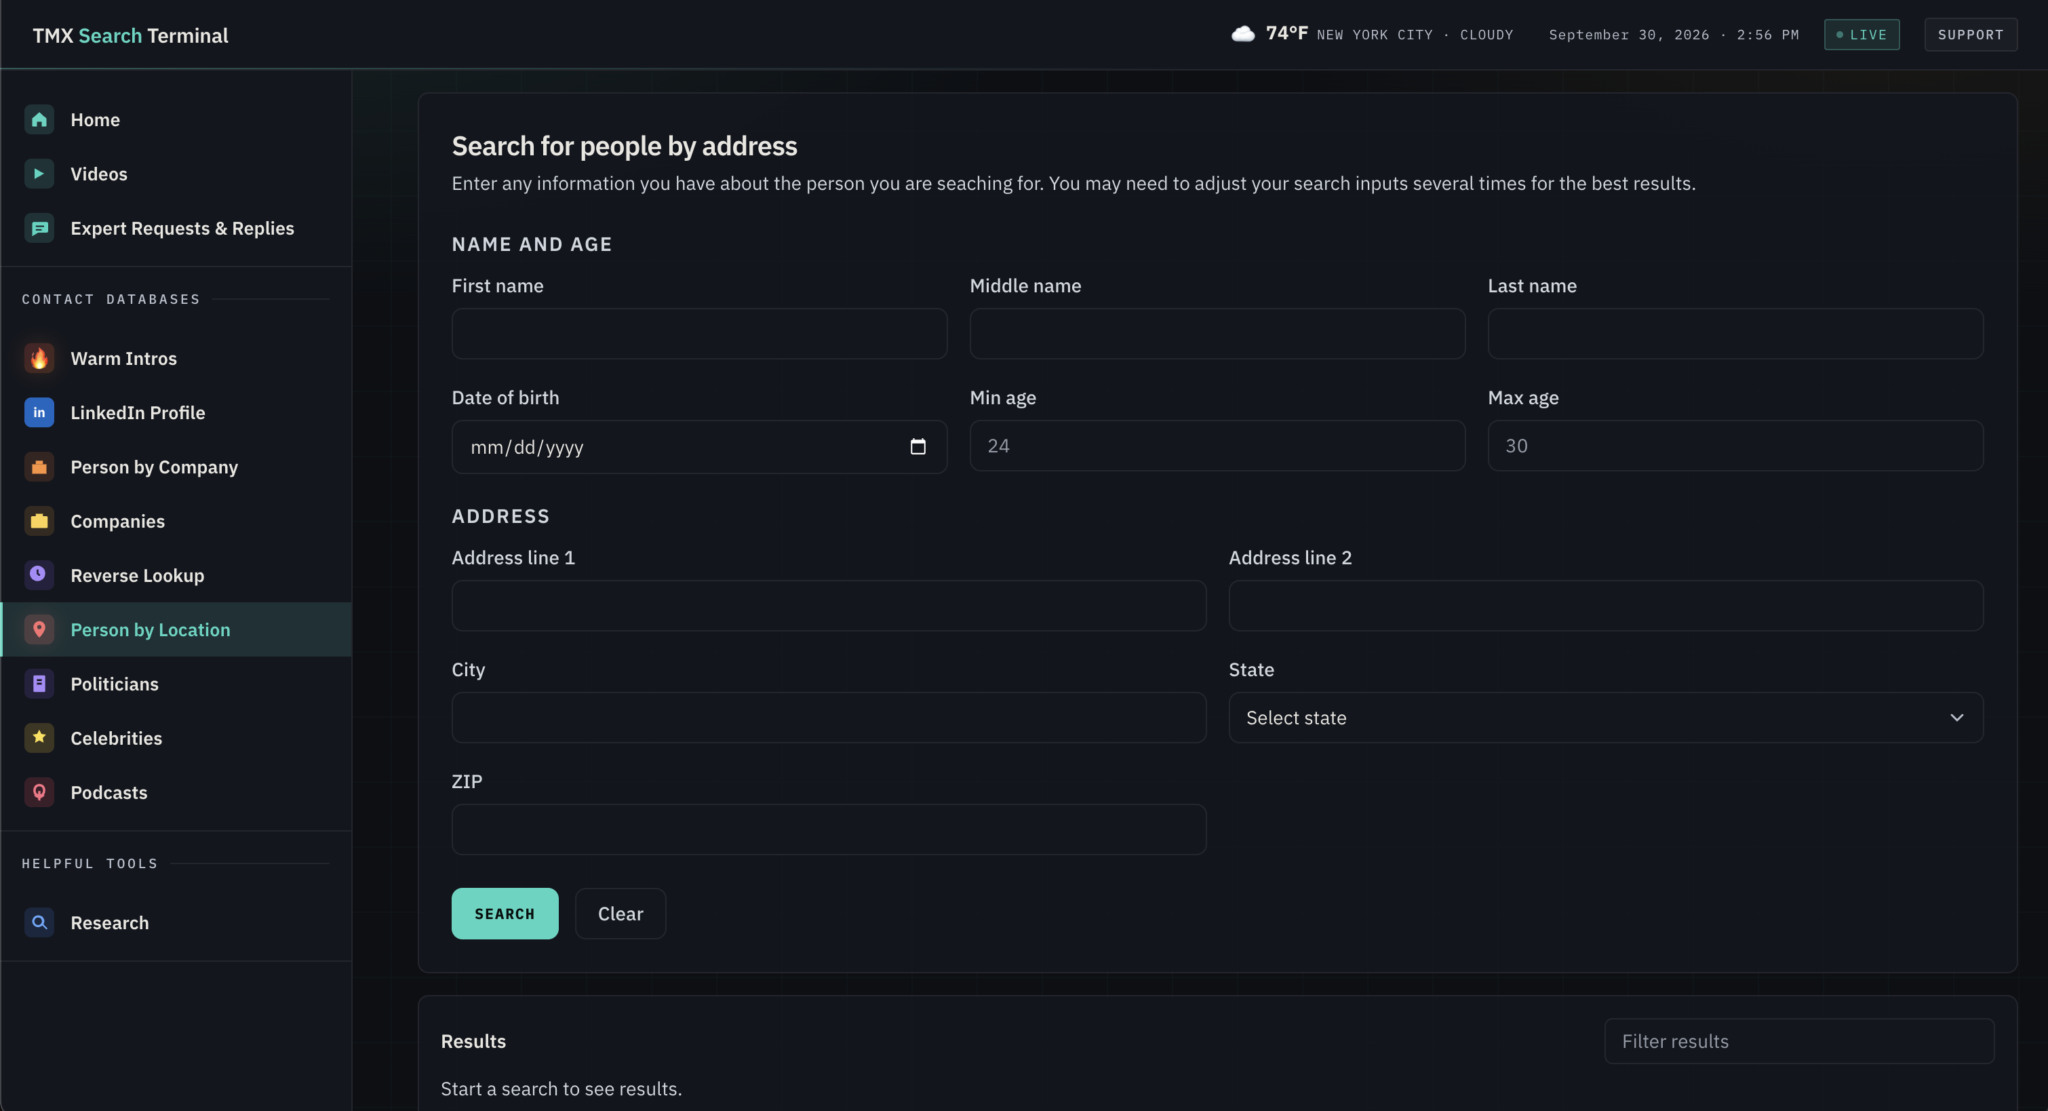Viewport: 2048px width, 1111px height.
Task: Click the Person by Location pin icon
Action: (39, 629)
